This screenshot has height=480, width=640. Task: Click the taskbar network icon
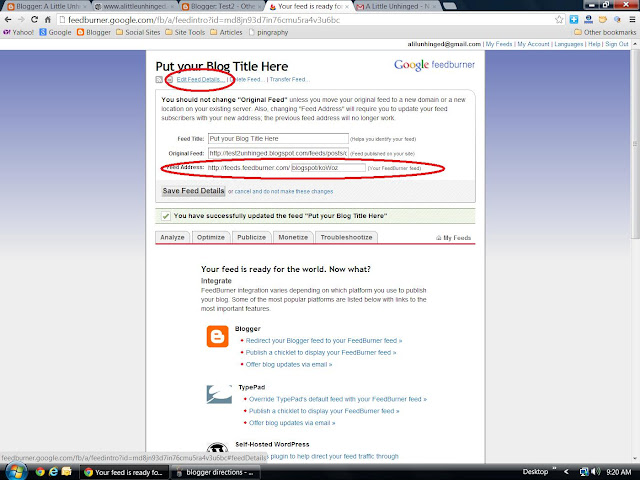click(584, 472)
